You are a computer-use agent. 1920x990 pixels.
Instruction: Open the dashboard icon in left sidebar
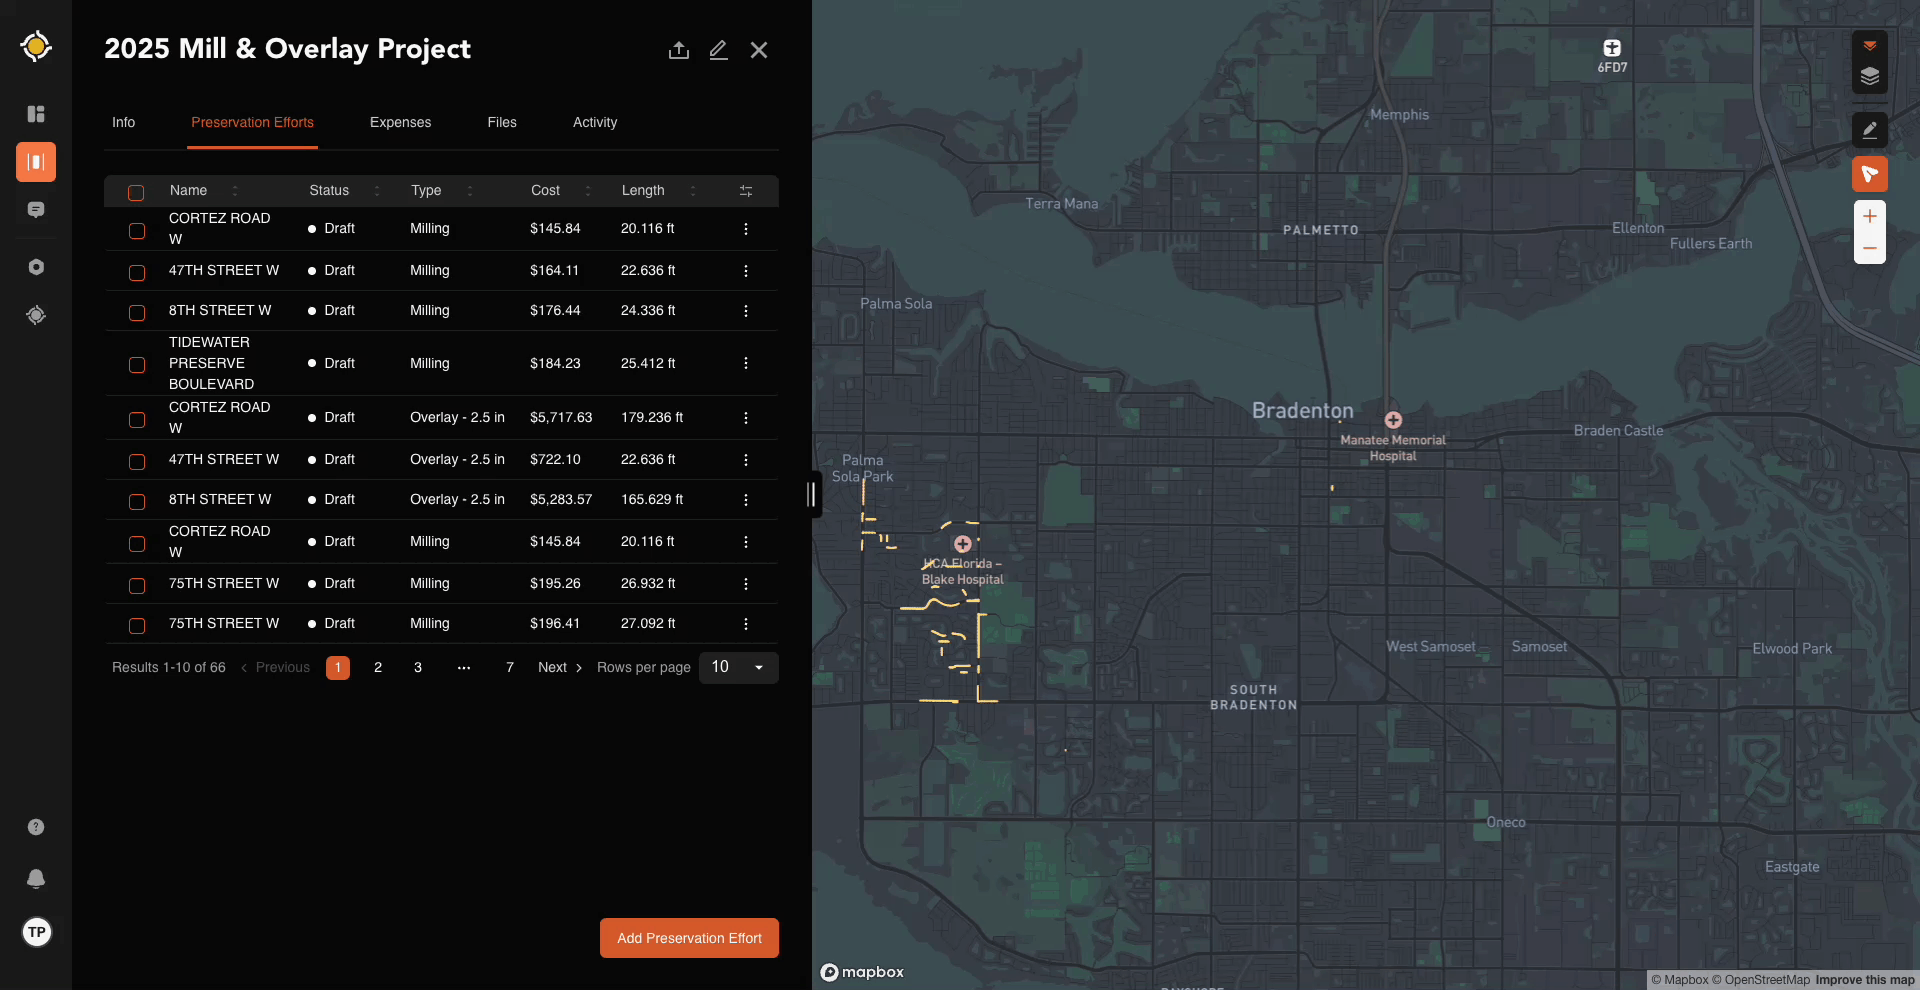click(36, 114)
